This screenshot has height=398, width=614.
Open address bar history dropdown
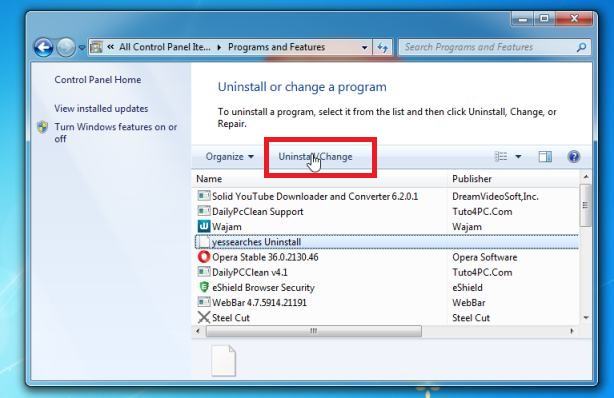pos(365,47)
